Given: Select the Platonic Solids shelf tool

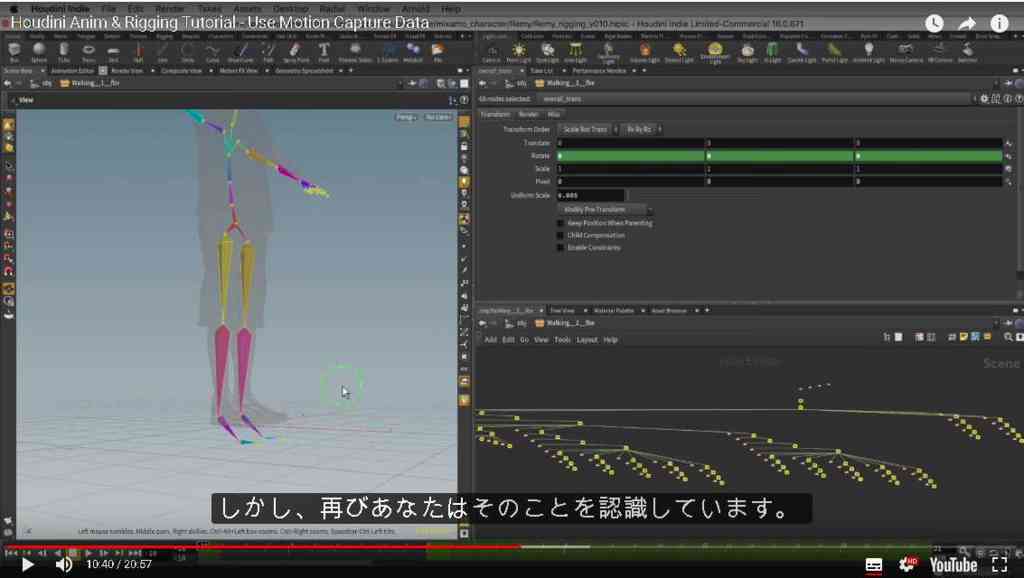Looking at the screenshot, I should click(355, 52).
